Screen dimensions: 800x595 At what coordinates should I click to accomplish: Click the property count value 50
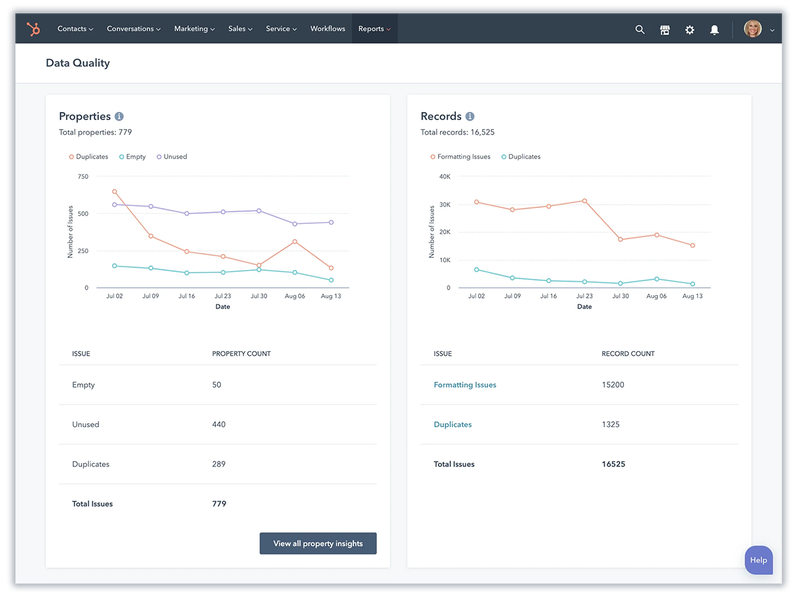(217, 385)
